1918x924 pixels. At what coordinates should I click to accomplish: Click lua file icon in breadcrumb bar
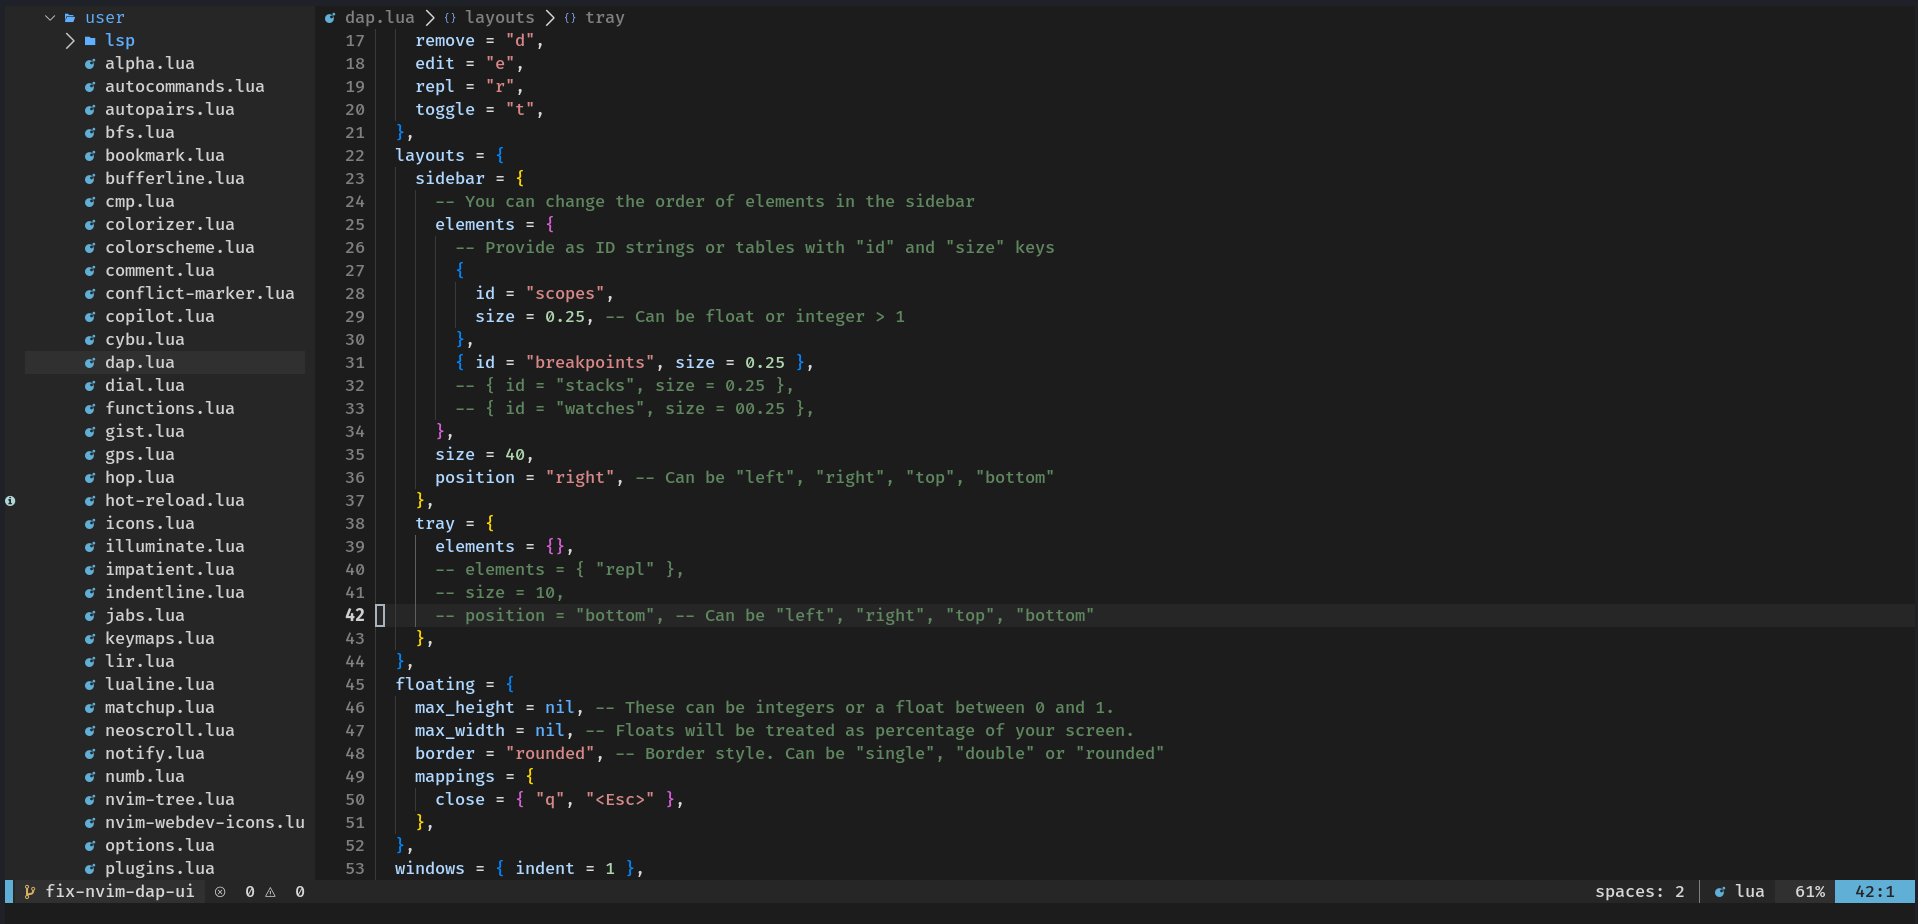pos(330,18)
